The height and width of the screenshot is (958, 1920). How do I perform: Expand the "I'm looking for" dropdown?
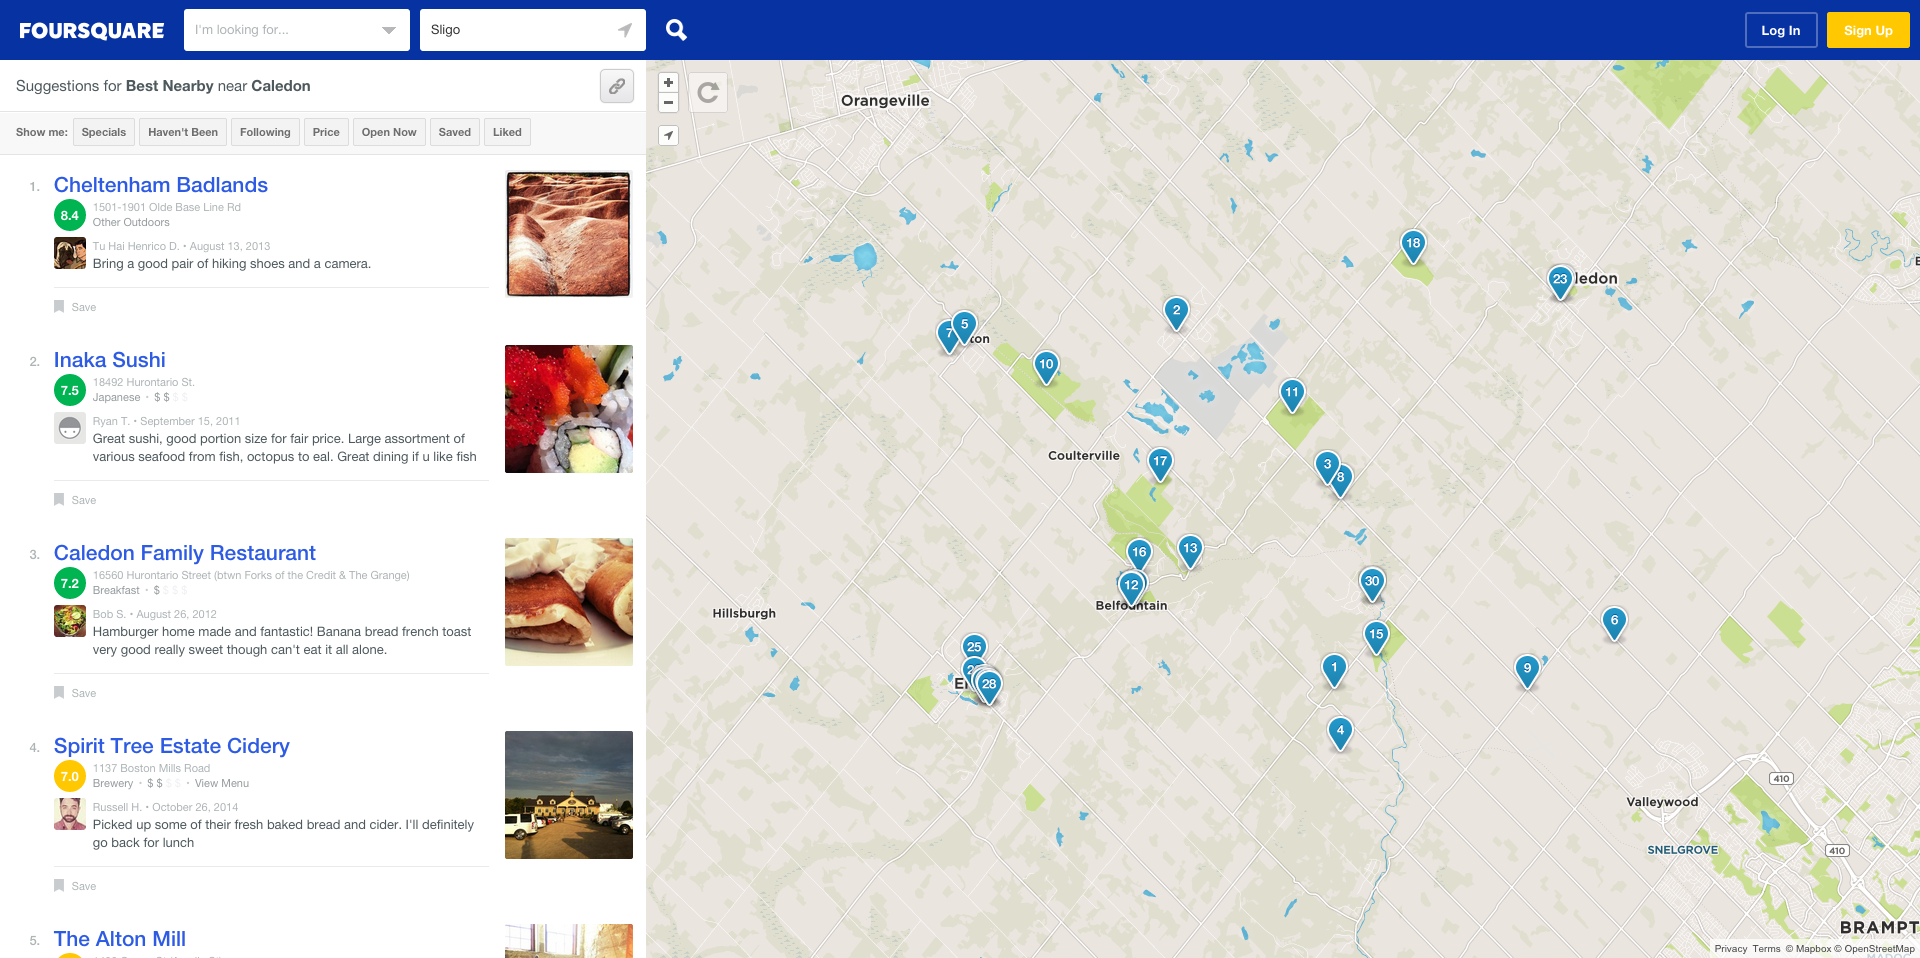click(389, 30)
